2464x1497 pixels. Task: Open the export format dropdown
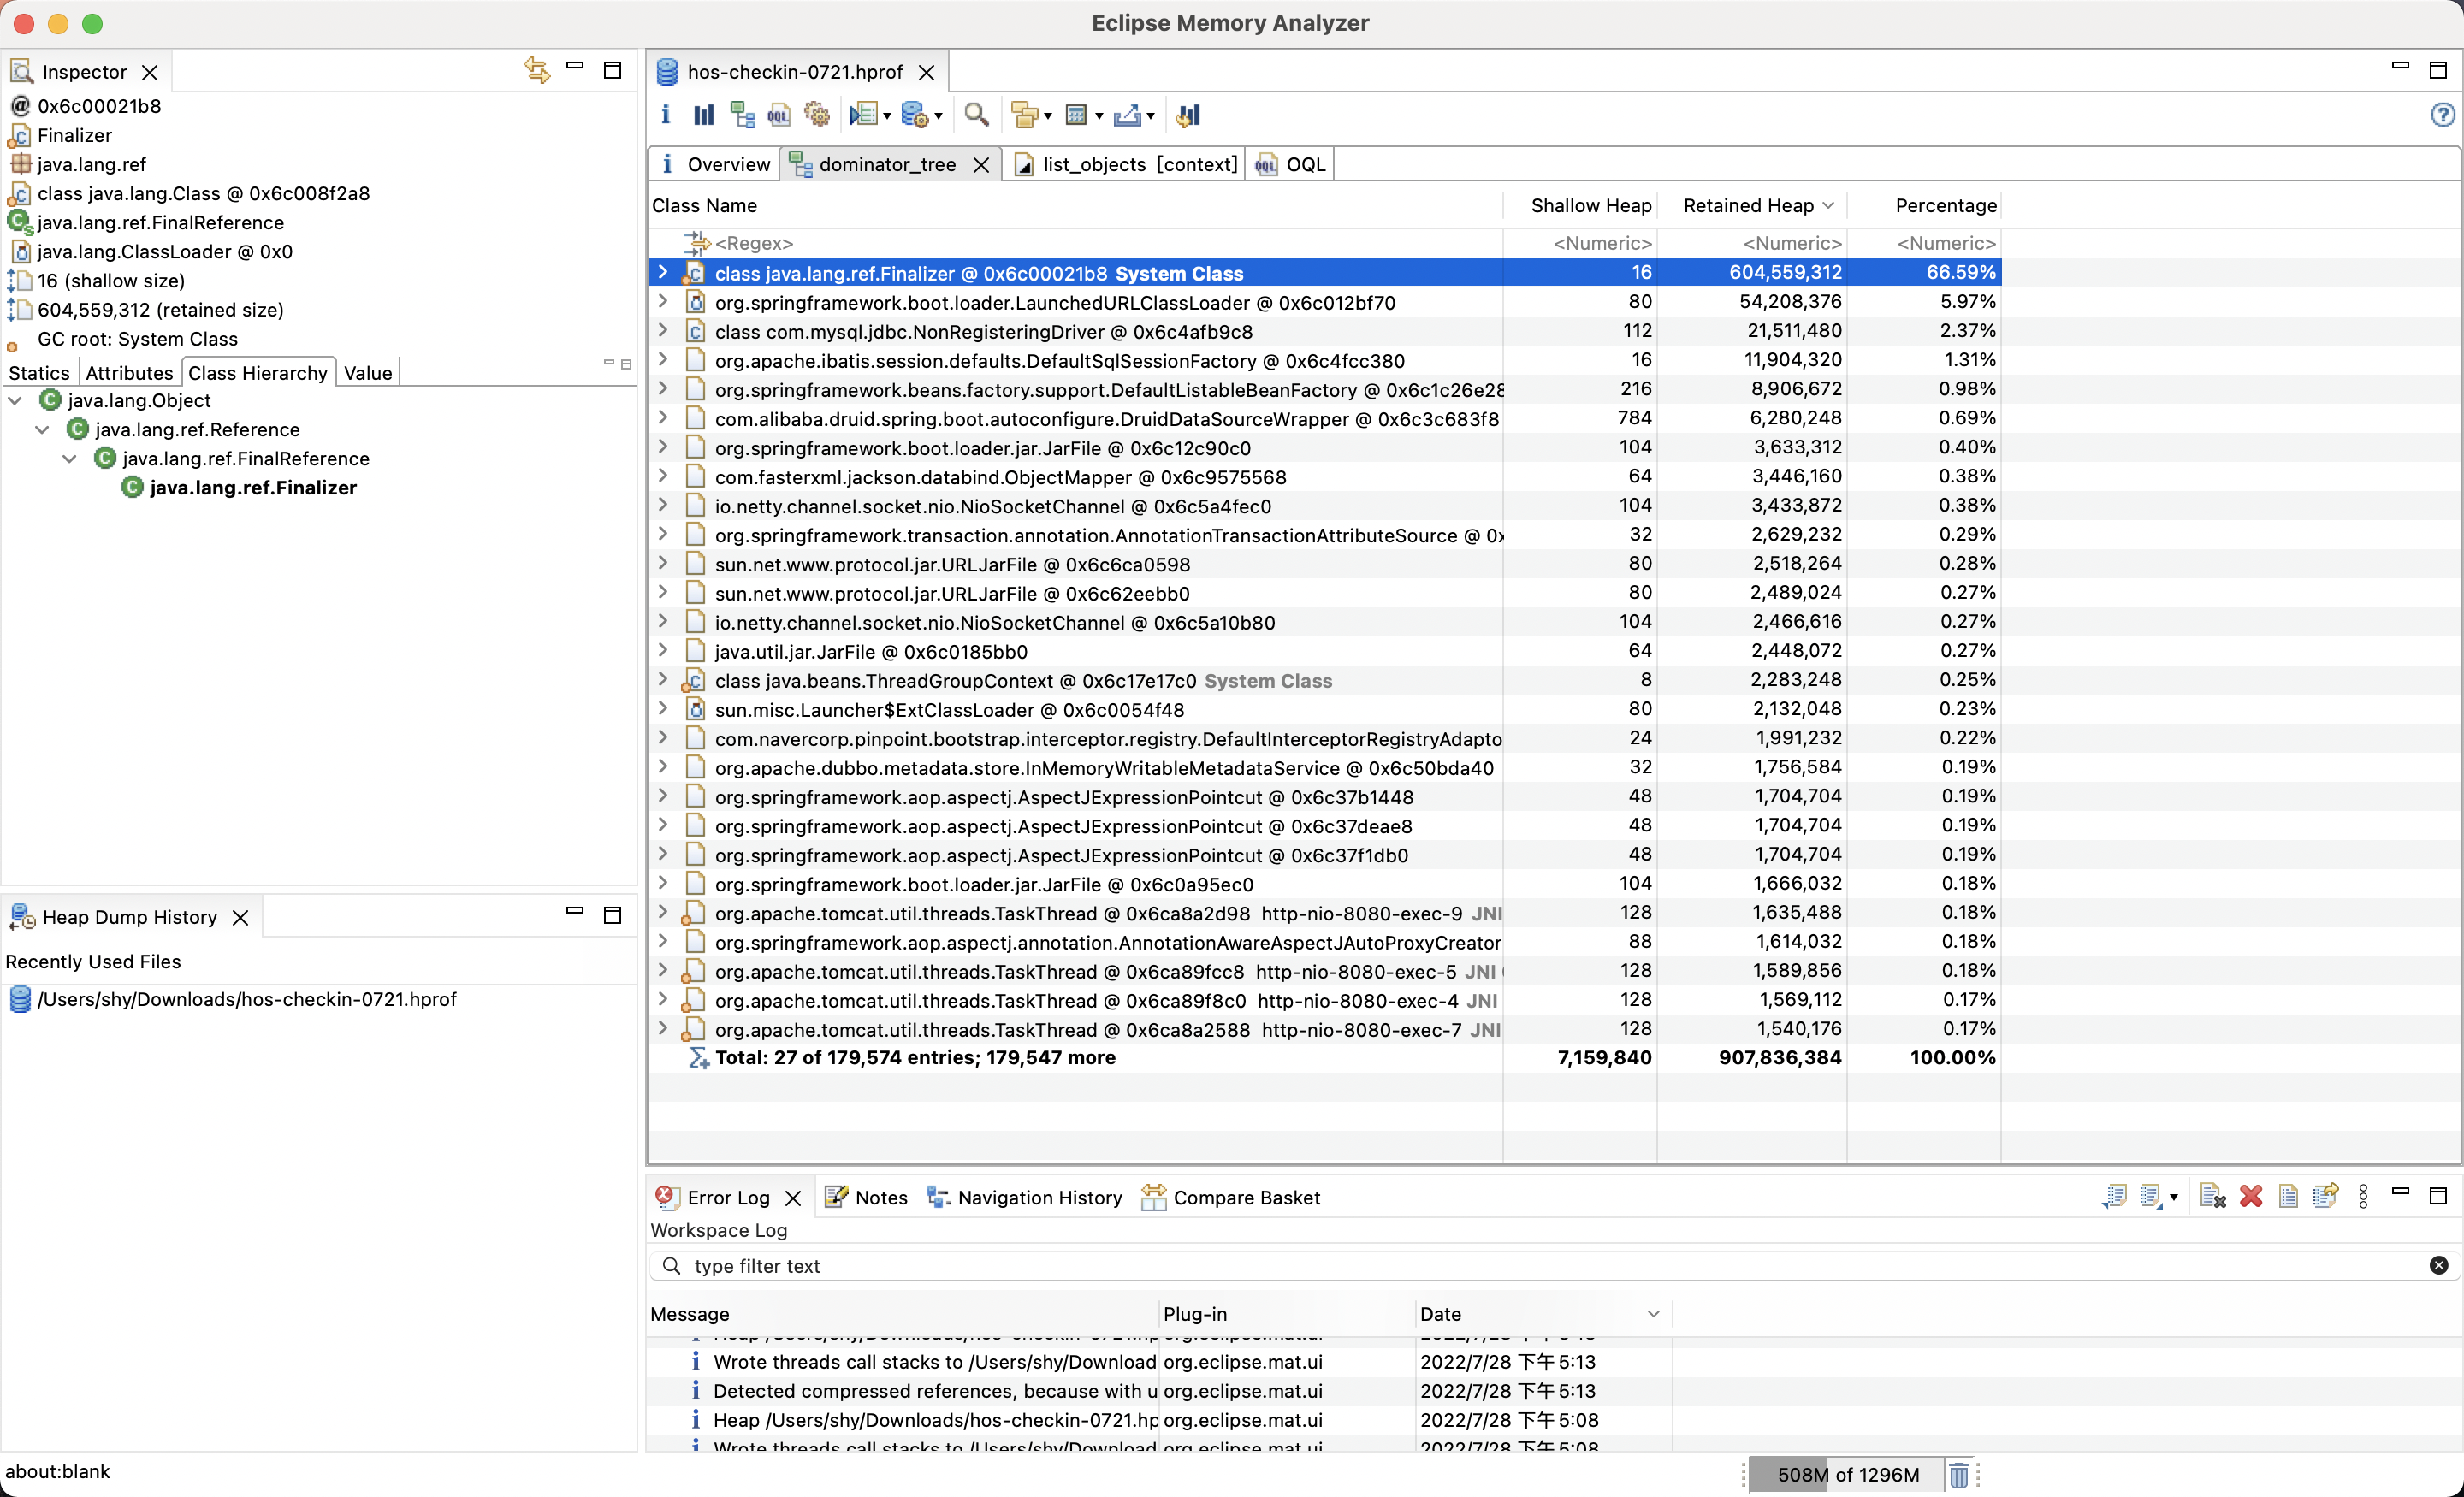point(1150,116)
